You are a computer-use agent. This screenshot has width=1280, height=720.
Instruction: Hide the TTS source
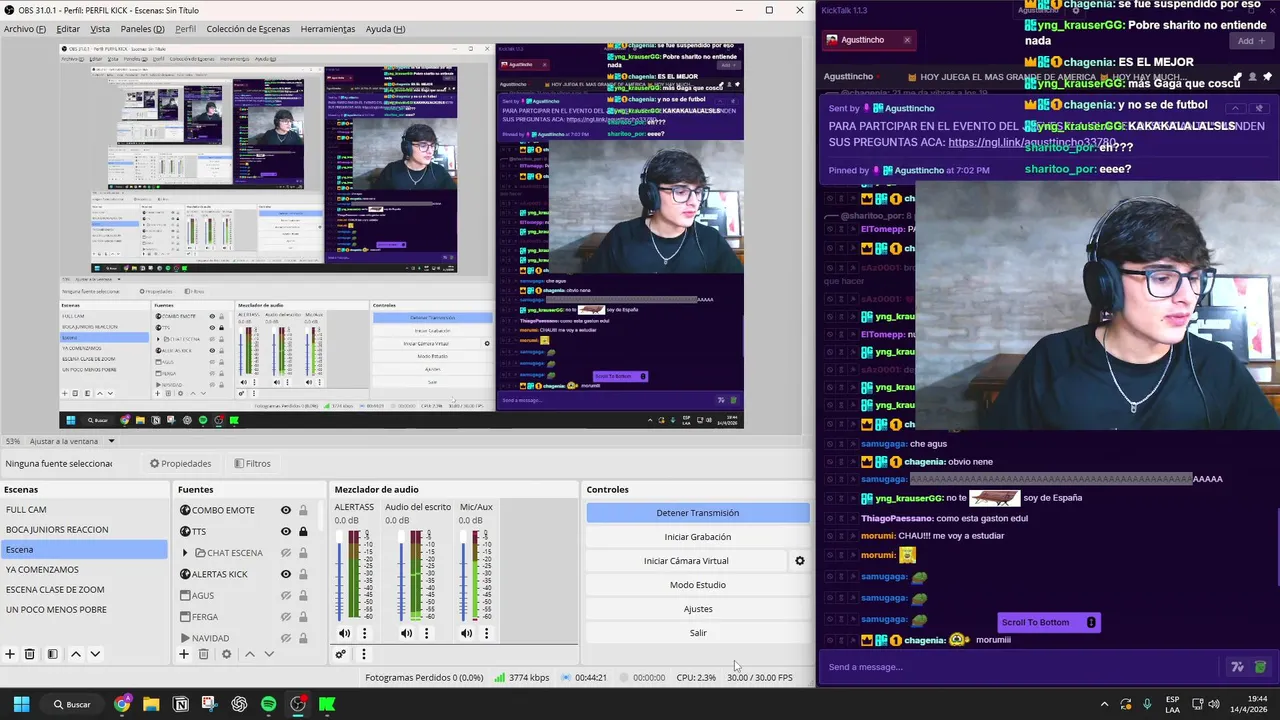[286, 531]
